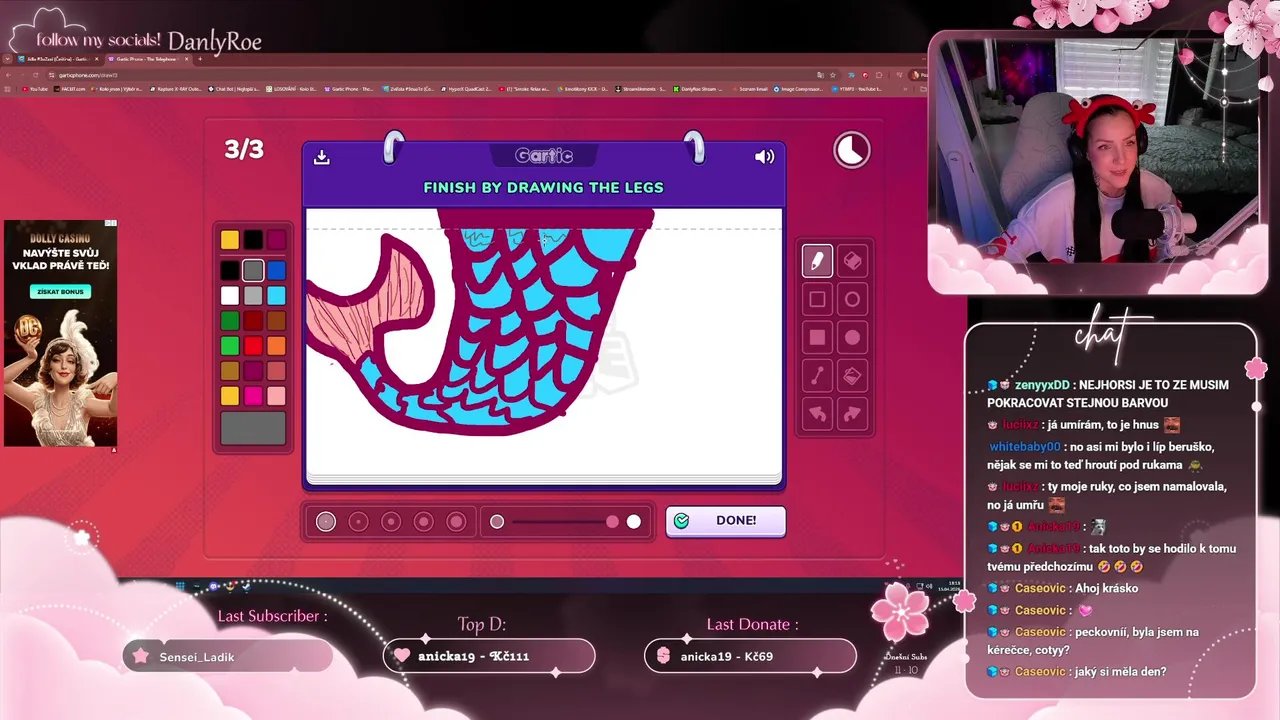Viewport: 1280px width, 720px height.
Task: Choose the dark red color swatch
Action: click(x=253, y=320)
